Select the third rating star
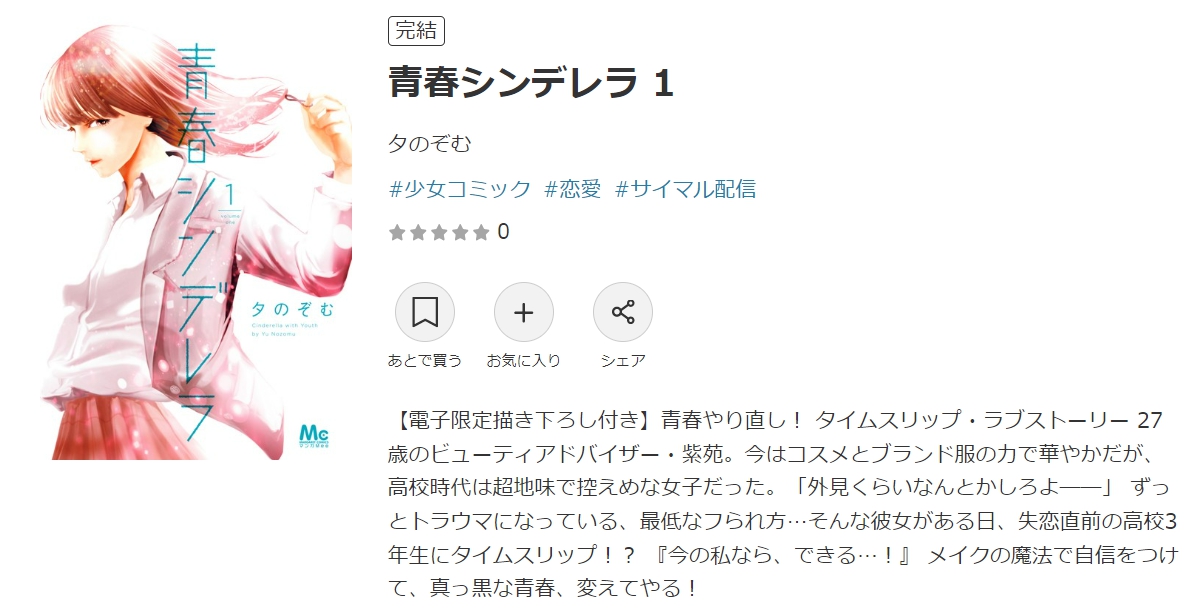This screenshot has width=1192, height=616. 439,232
